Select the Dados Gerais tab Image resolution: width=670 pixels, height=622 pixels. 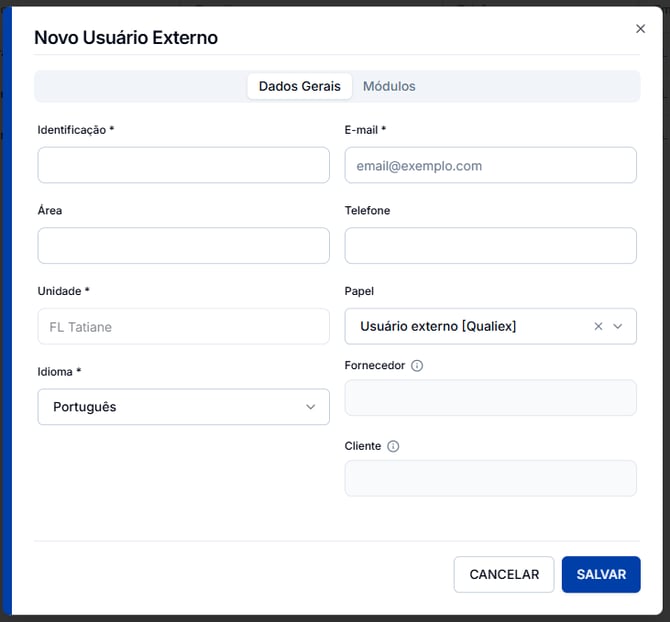[x=300, y=86]
